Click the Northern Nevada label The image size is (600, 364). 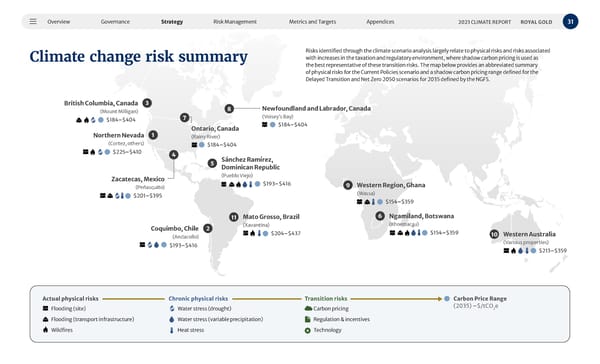[x=119, y=135]
